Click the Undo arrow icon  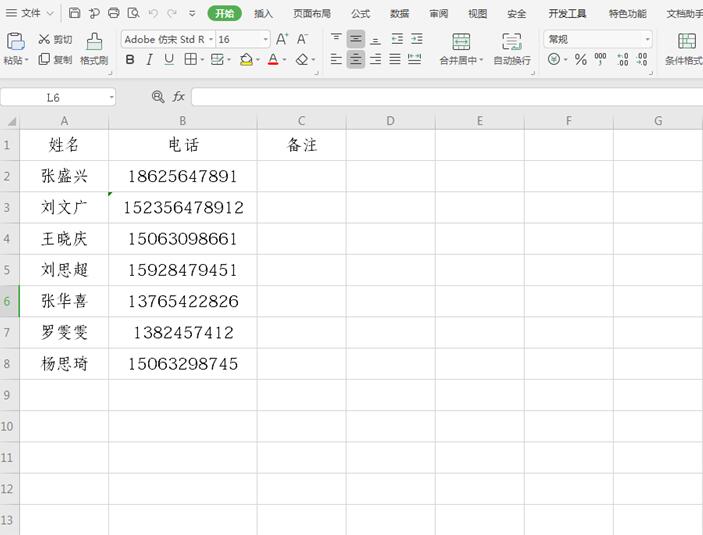click(x=153, y=13)
